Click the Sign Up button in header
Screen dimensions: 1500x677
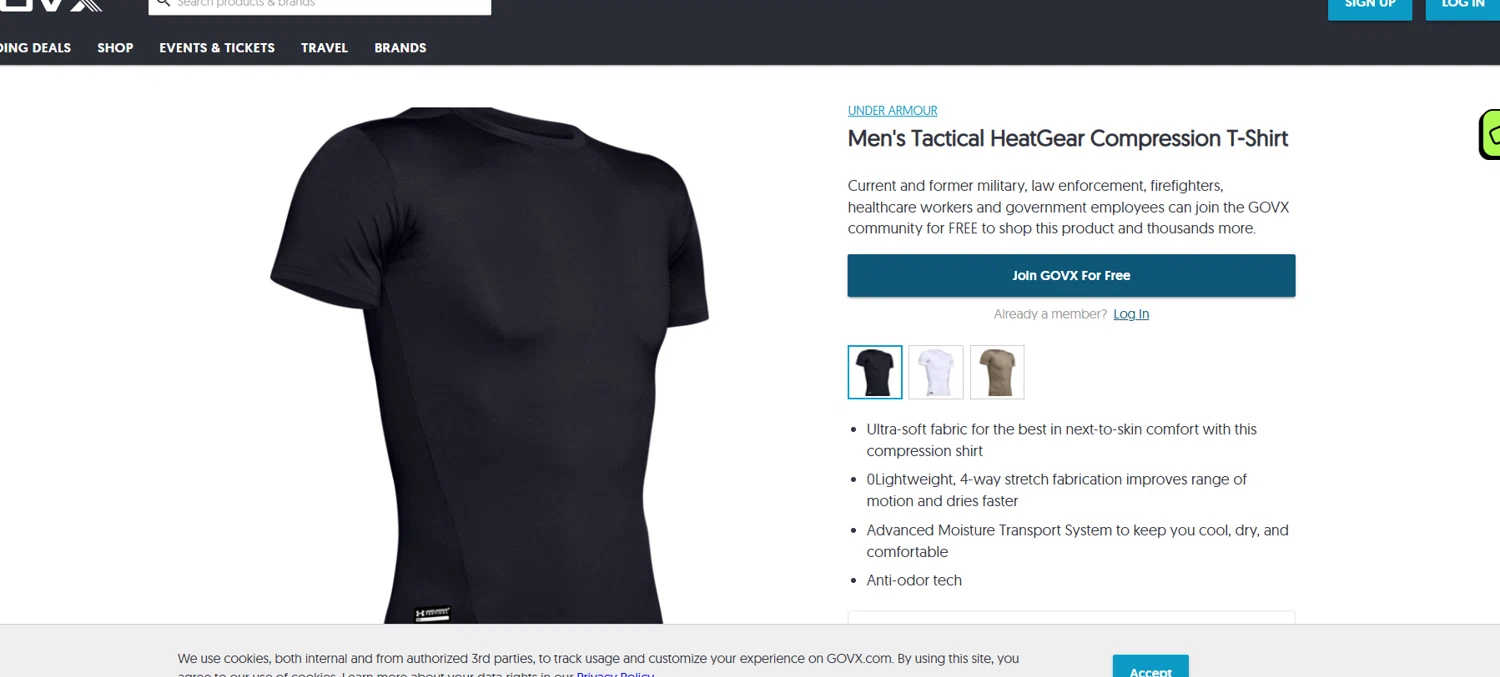(1370, 6)
